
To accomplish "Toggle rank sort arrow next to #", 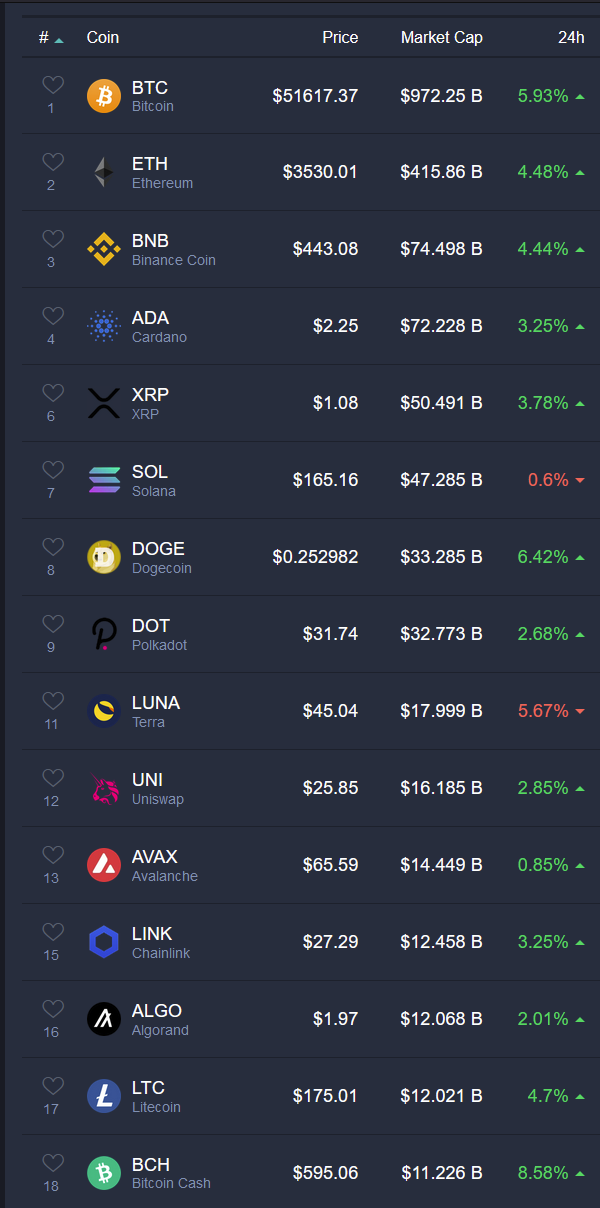I will [59, 39].
